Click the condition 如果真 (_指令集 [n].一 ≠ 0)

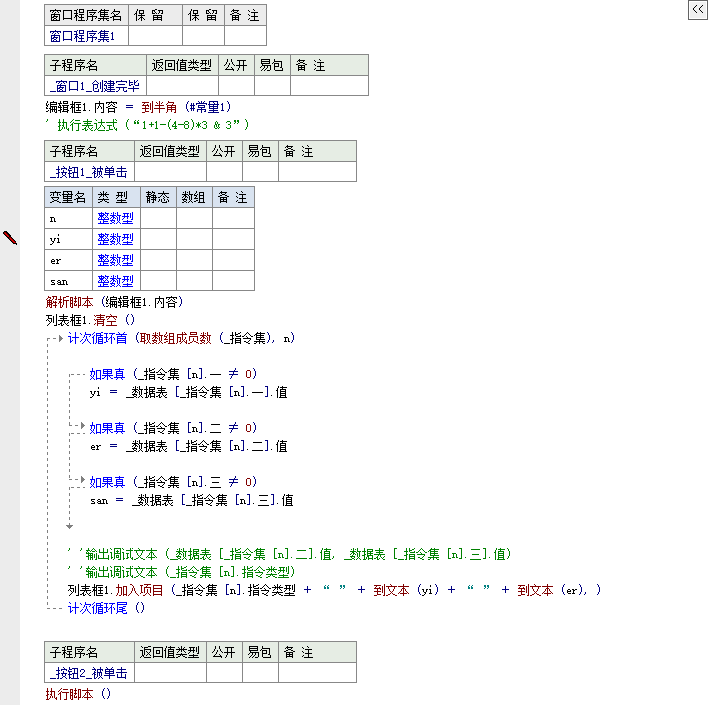tap(173, 374)
